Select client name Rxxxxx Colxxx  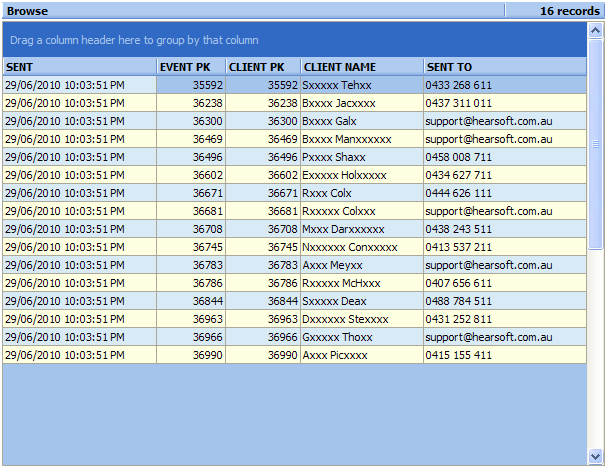pos(339,211)
